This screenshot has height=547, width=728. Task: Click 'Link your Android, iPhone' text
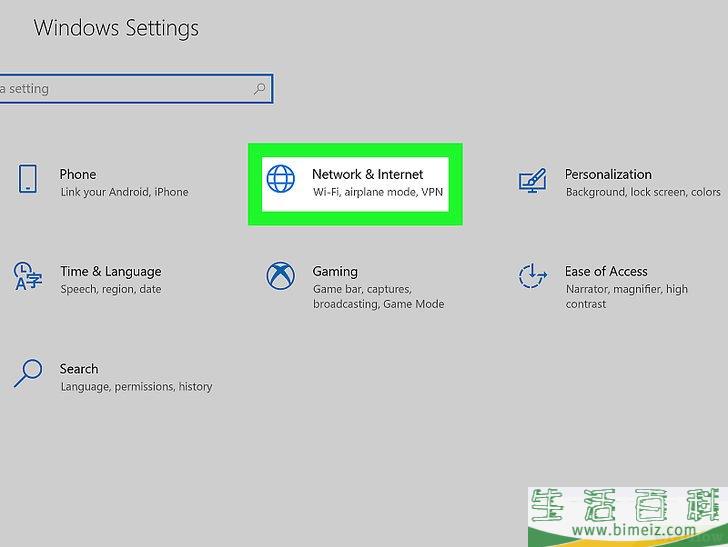(124, 192)
